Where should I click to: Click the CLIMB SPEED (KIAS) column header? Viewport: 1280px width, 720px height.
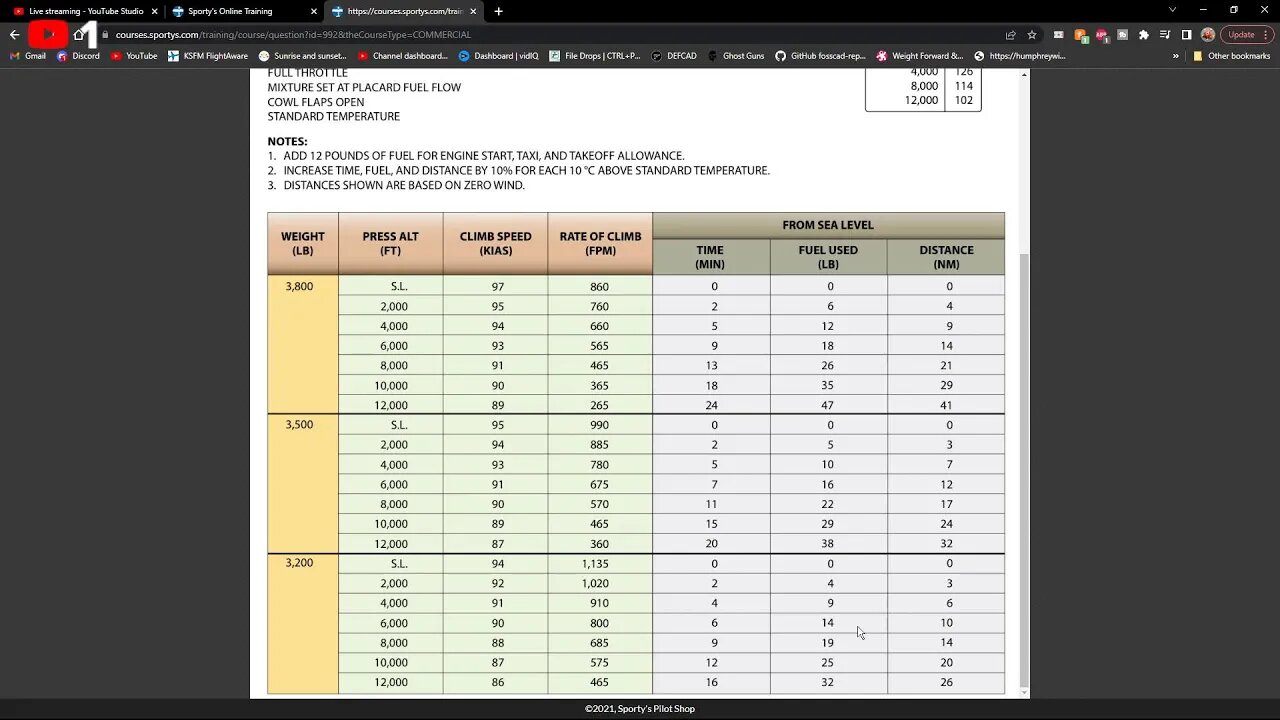point(495,243)
